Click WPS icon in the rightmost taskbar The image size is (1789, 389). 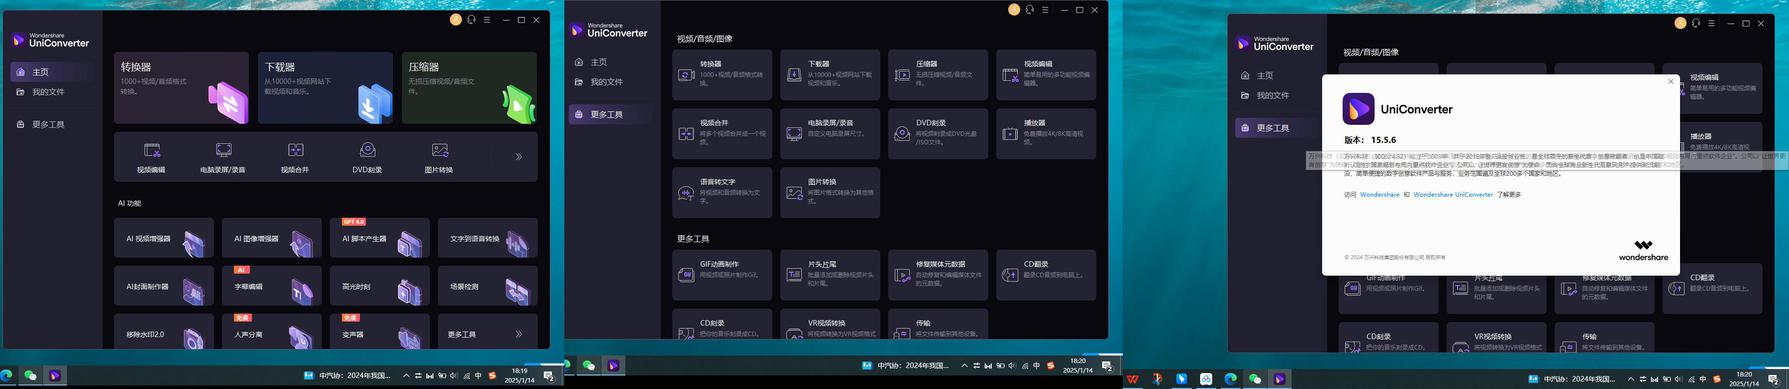[x=1132, y=379]
